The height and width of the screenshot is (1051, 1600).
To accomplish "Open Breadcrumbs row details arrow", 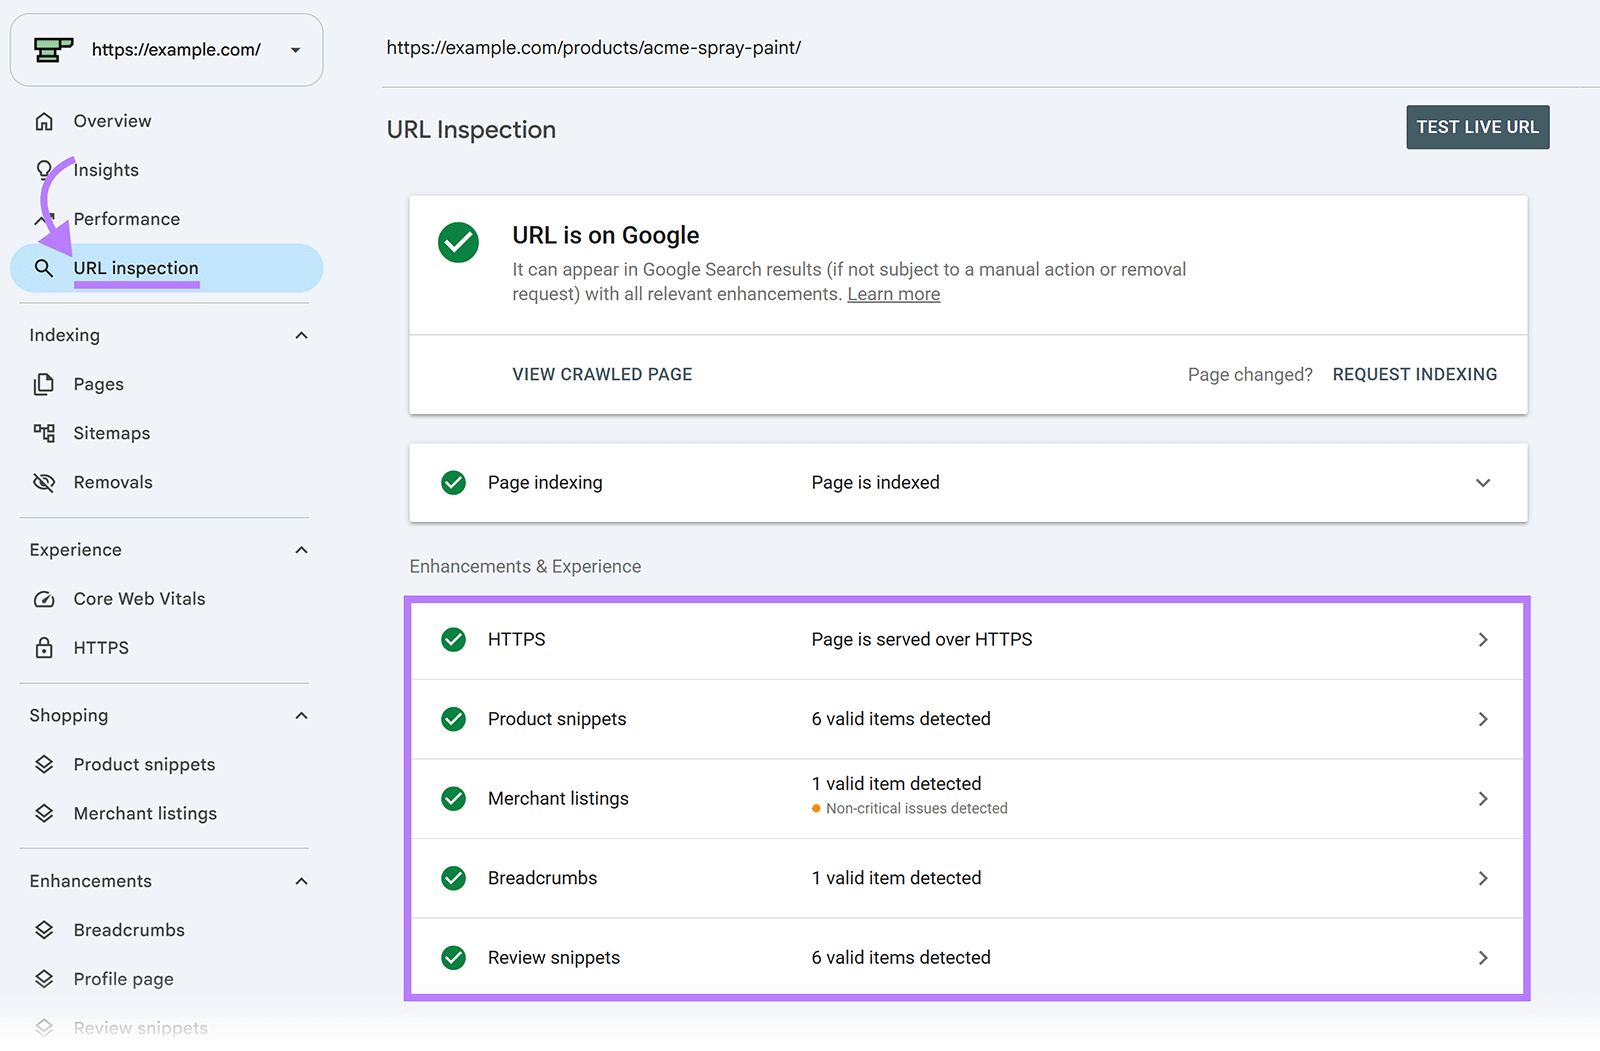I will click(x=1483, y=878).
